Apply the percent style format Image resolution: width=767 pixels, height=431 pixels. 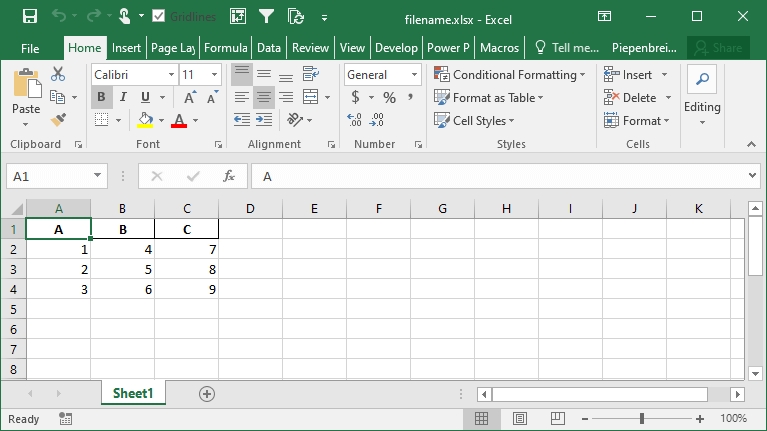click(x=389, y=97)
